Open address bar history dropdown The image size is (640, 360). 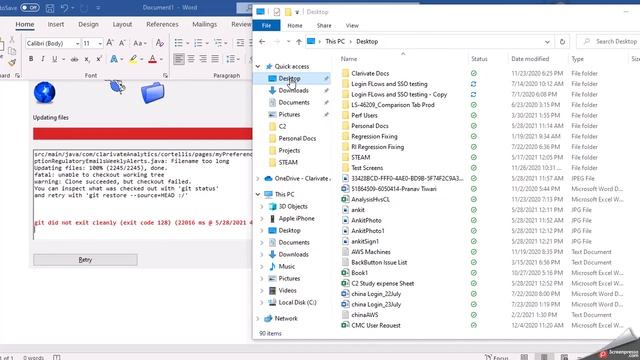(547, 42)
